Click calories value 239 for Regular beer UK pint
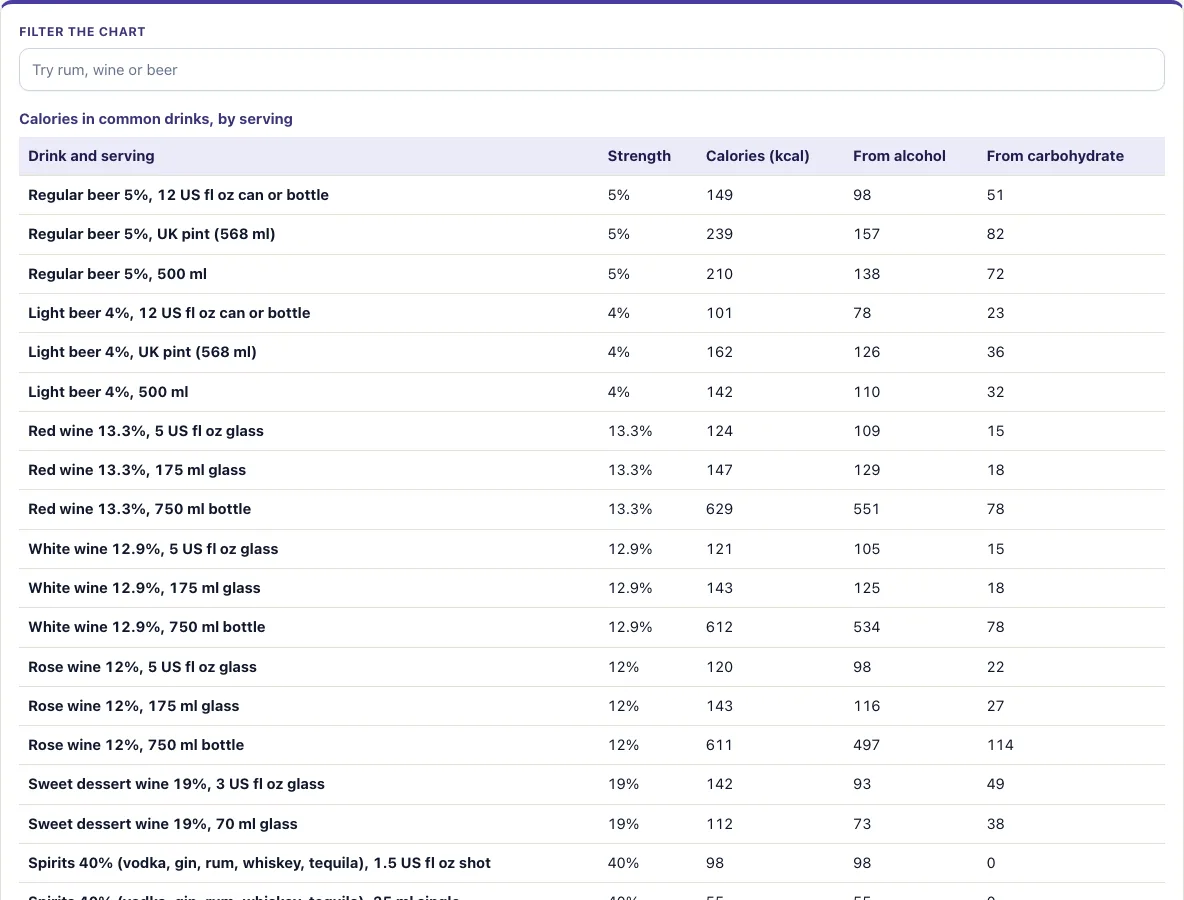This screenshot has width=1184, height=900. 720,234
